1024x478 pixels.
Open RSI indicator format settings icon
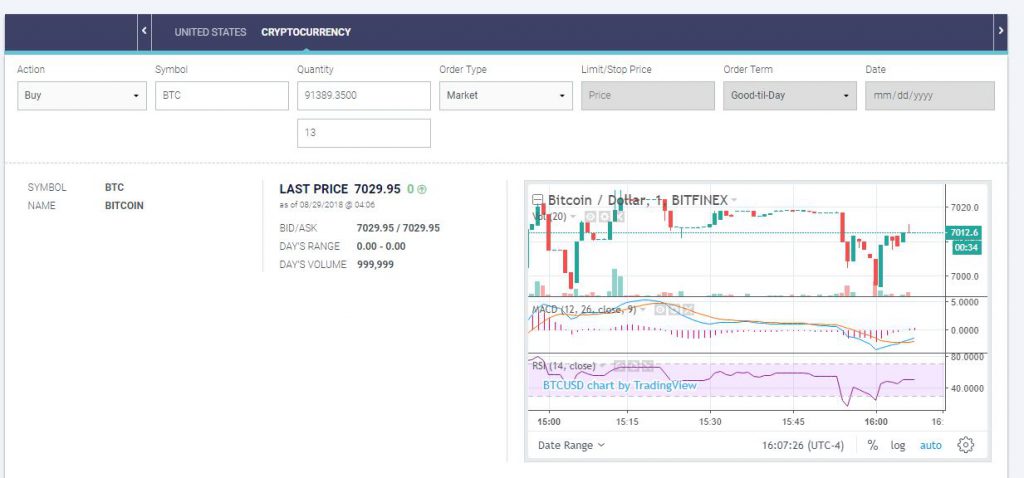click(633, 366)
